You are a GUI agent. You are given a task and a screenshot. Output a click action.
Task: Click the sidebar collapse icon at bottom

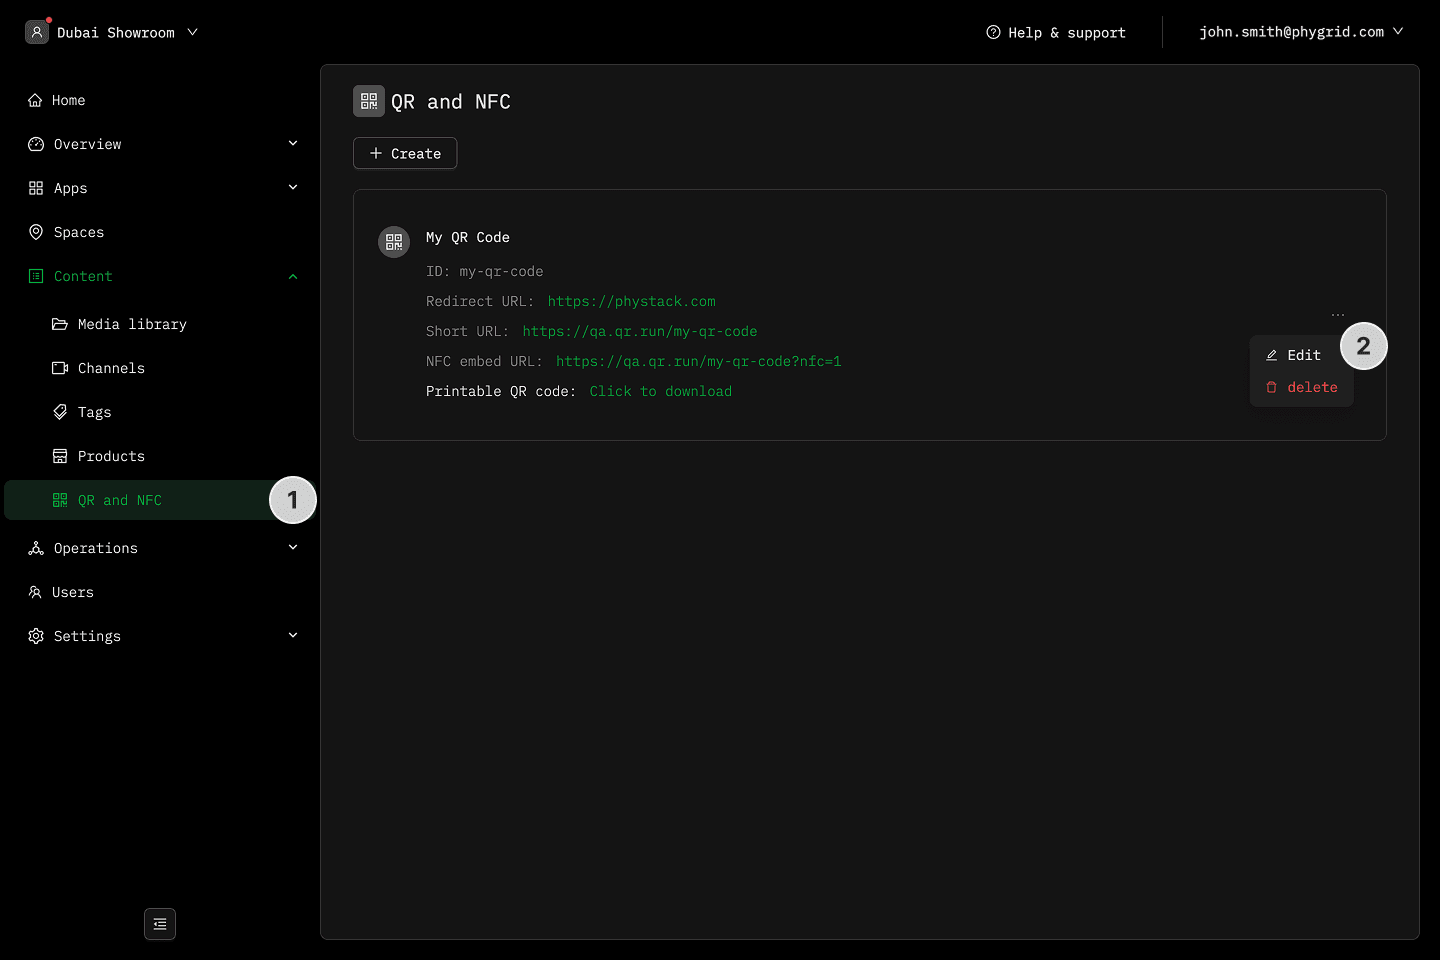[160, 924]
